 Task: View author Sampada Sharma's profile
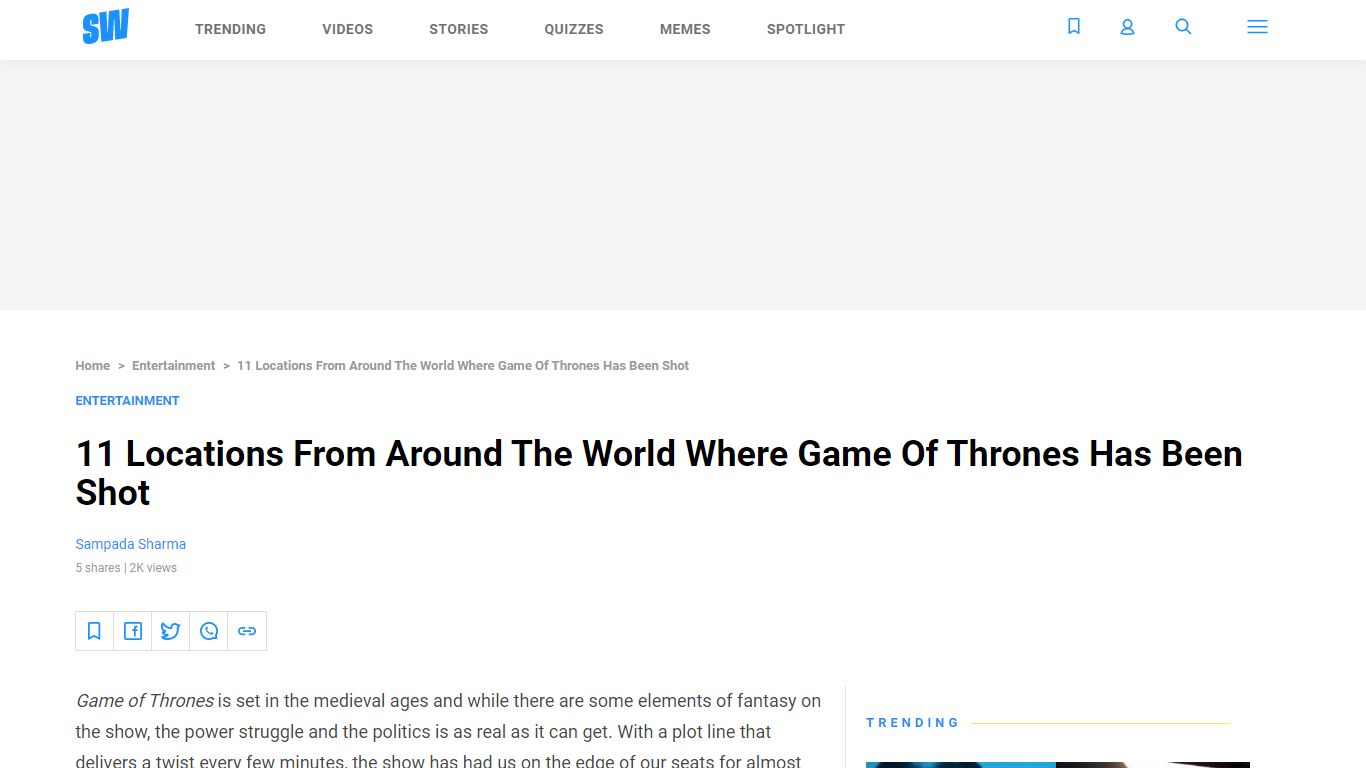tap(131, 544)
